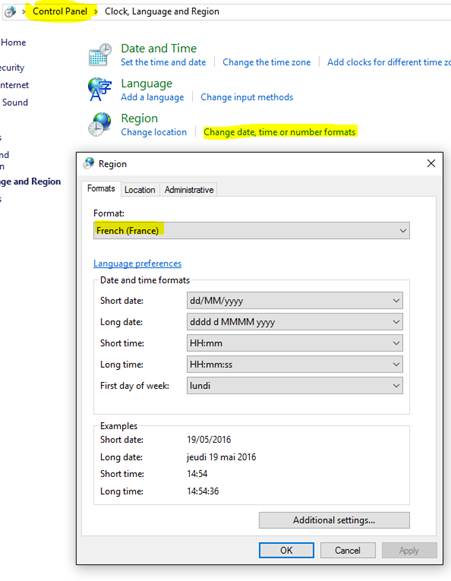Open the Short date format dropdown
Screen dimensions: 451x581
(295, 301)
